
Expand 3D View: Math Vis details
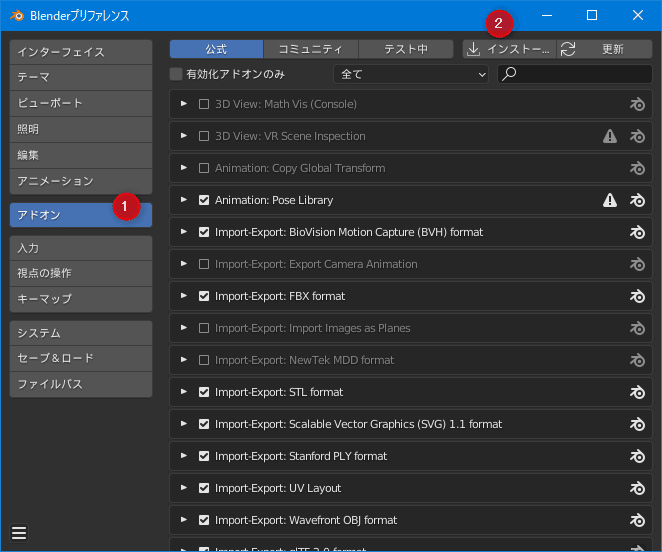point(184,103)
